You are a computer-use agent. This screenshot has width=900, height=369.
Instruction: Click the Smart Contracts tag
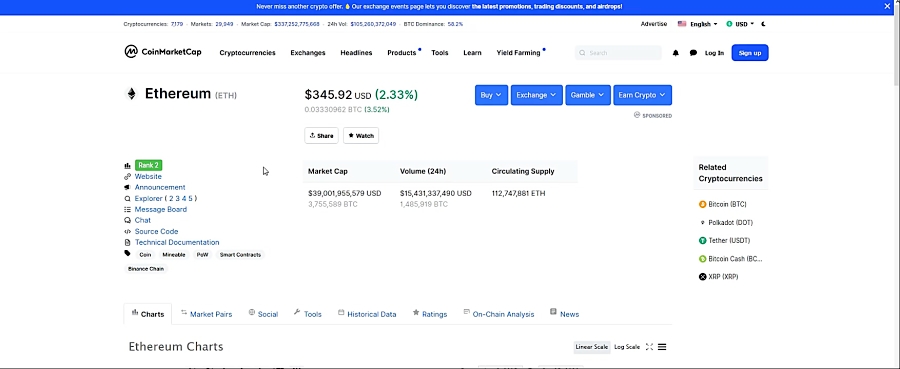coord(240,255)
